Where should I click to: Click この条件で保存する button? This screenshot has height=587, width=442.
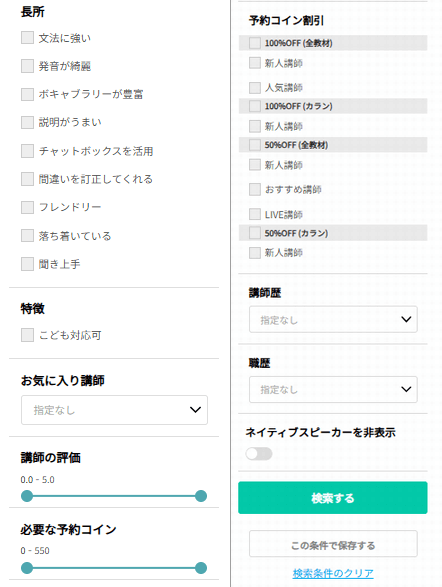point(333,544)
